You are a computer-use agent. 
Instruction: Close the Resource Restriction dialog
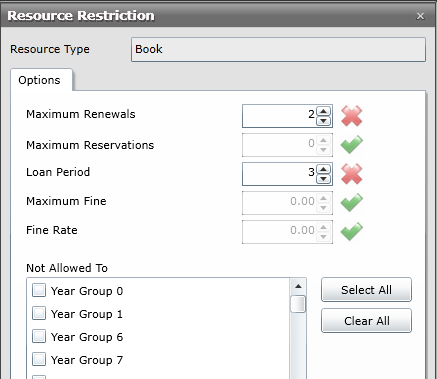click(x=420, y=16)
